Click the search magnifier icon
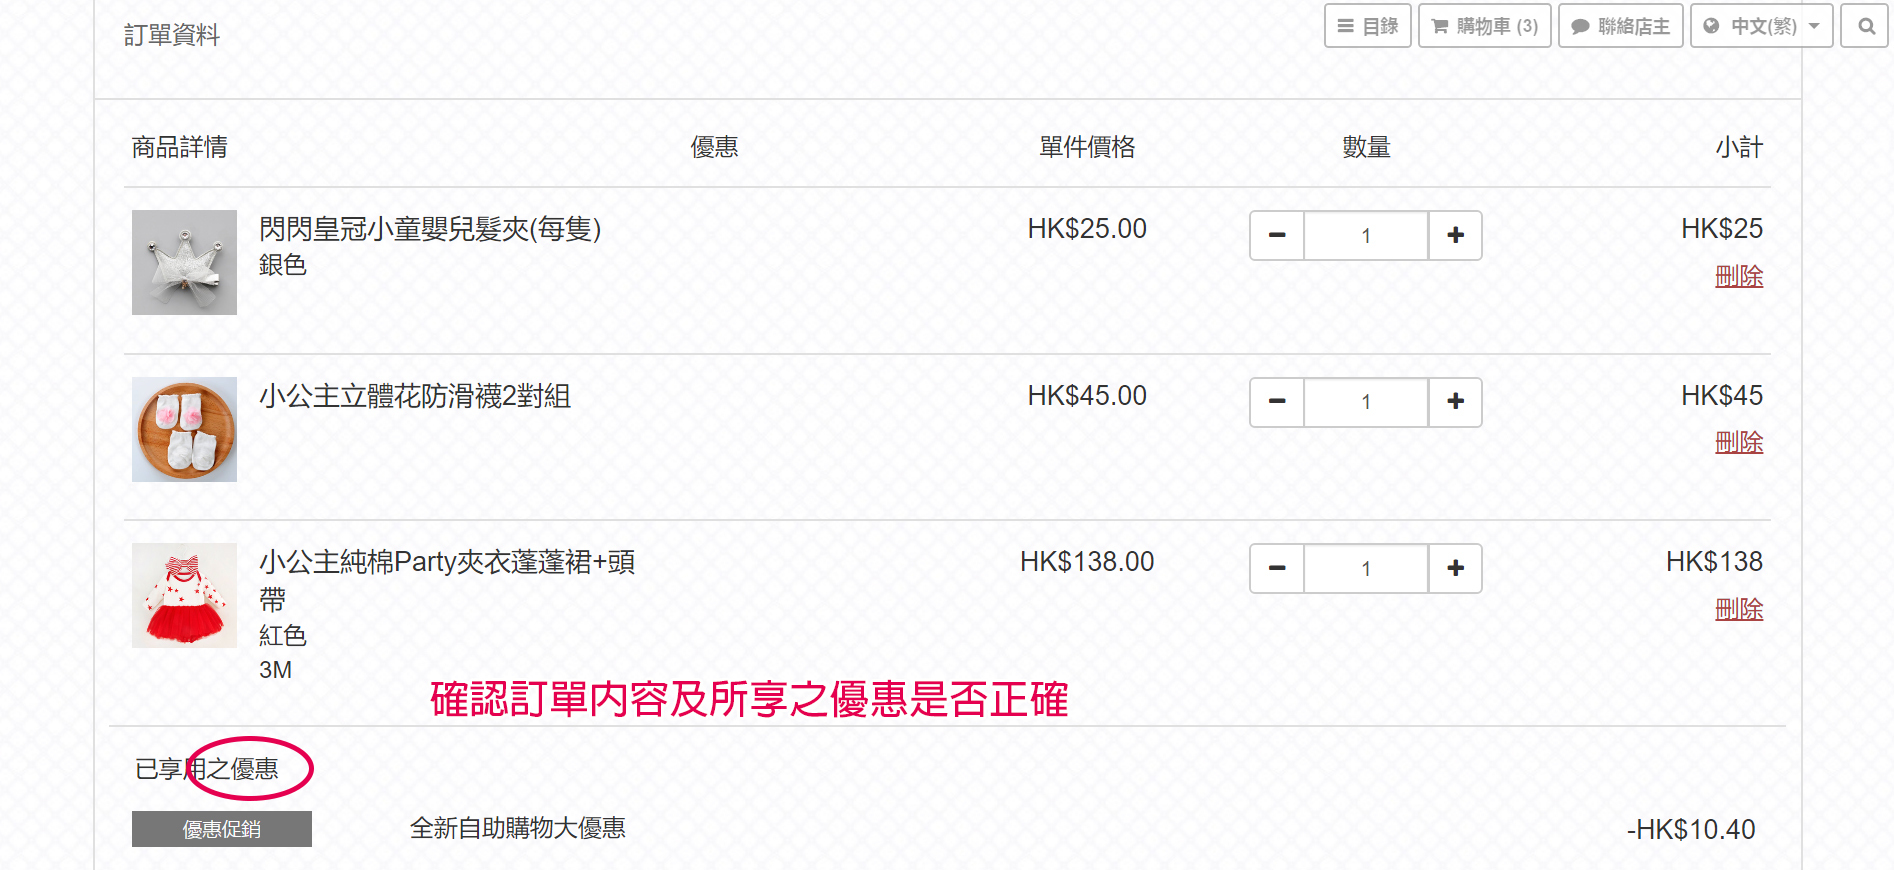The width and height of the screenshot is (1894, 870). pyautogui.click(x=1866, y=26)
